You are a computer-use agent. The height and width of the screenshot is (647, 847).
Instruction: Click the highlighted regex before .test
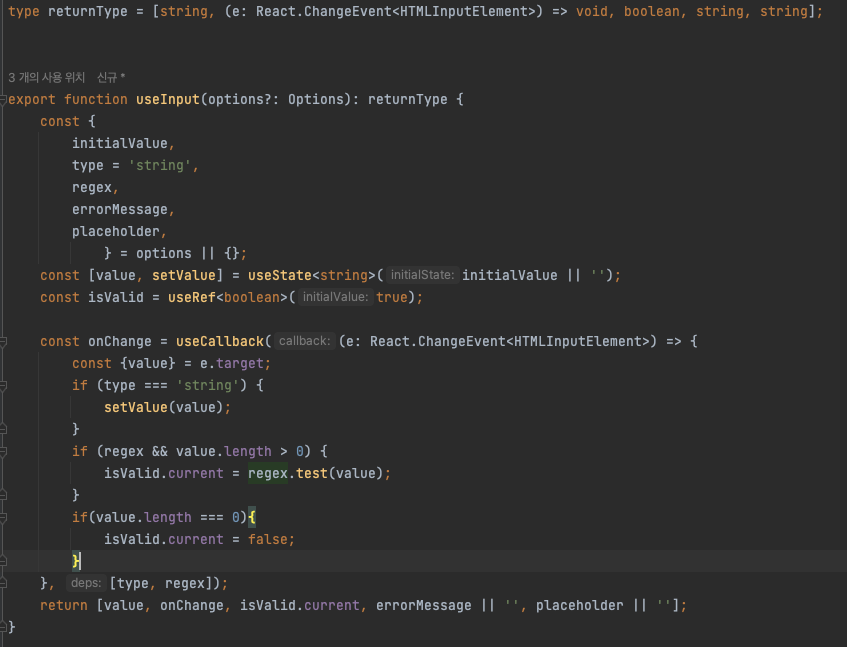(268, 474)
